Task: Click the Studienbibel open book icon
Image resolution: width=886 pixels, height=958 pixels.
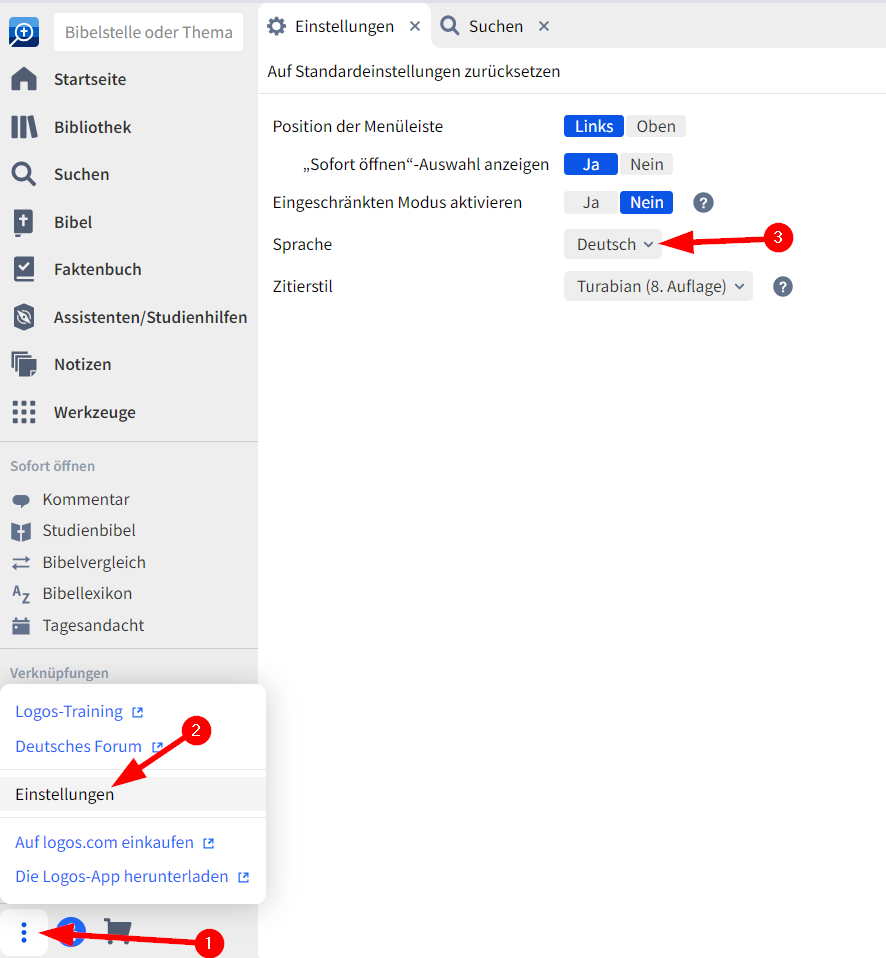Action: (x=21, y=532)
